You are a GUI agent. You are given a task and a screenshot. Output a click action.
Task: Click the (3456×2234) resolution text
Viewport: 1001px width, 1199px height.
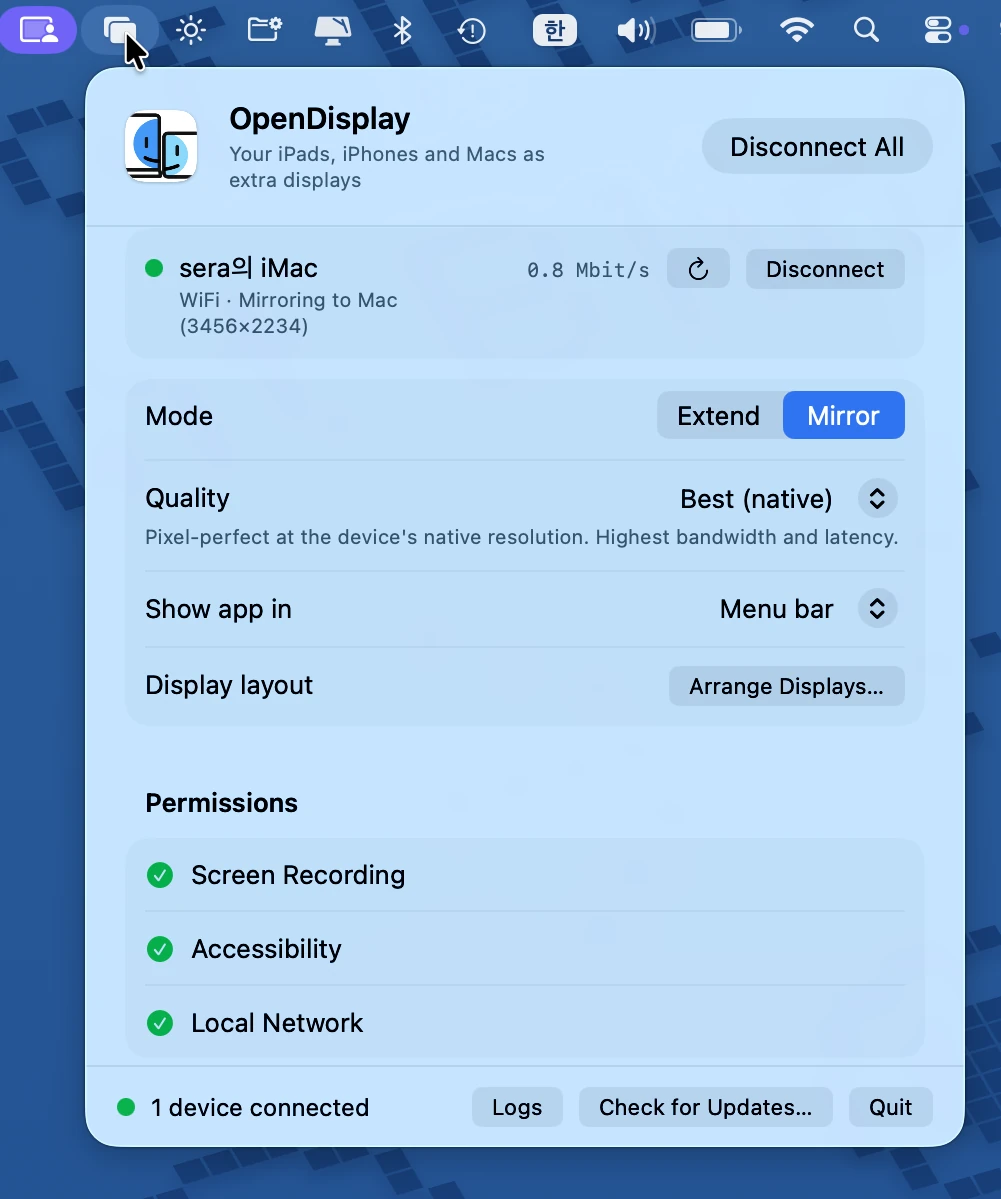pos(244,327)
